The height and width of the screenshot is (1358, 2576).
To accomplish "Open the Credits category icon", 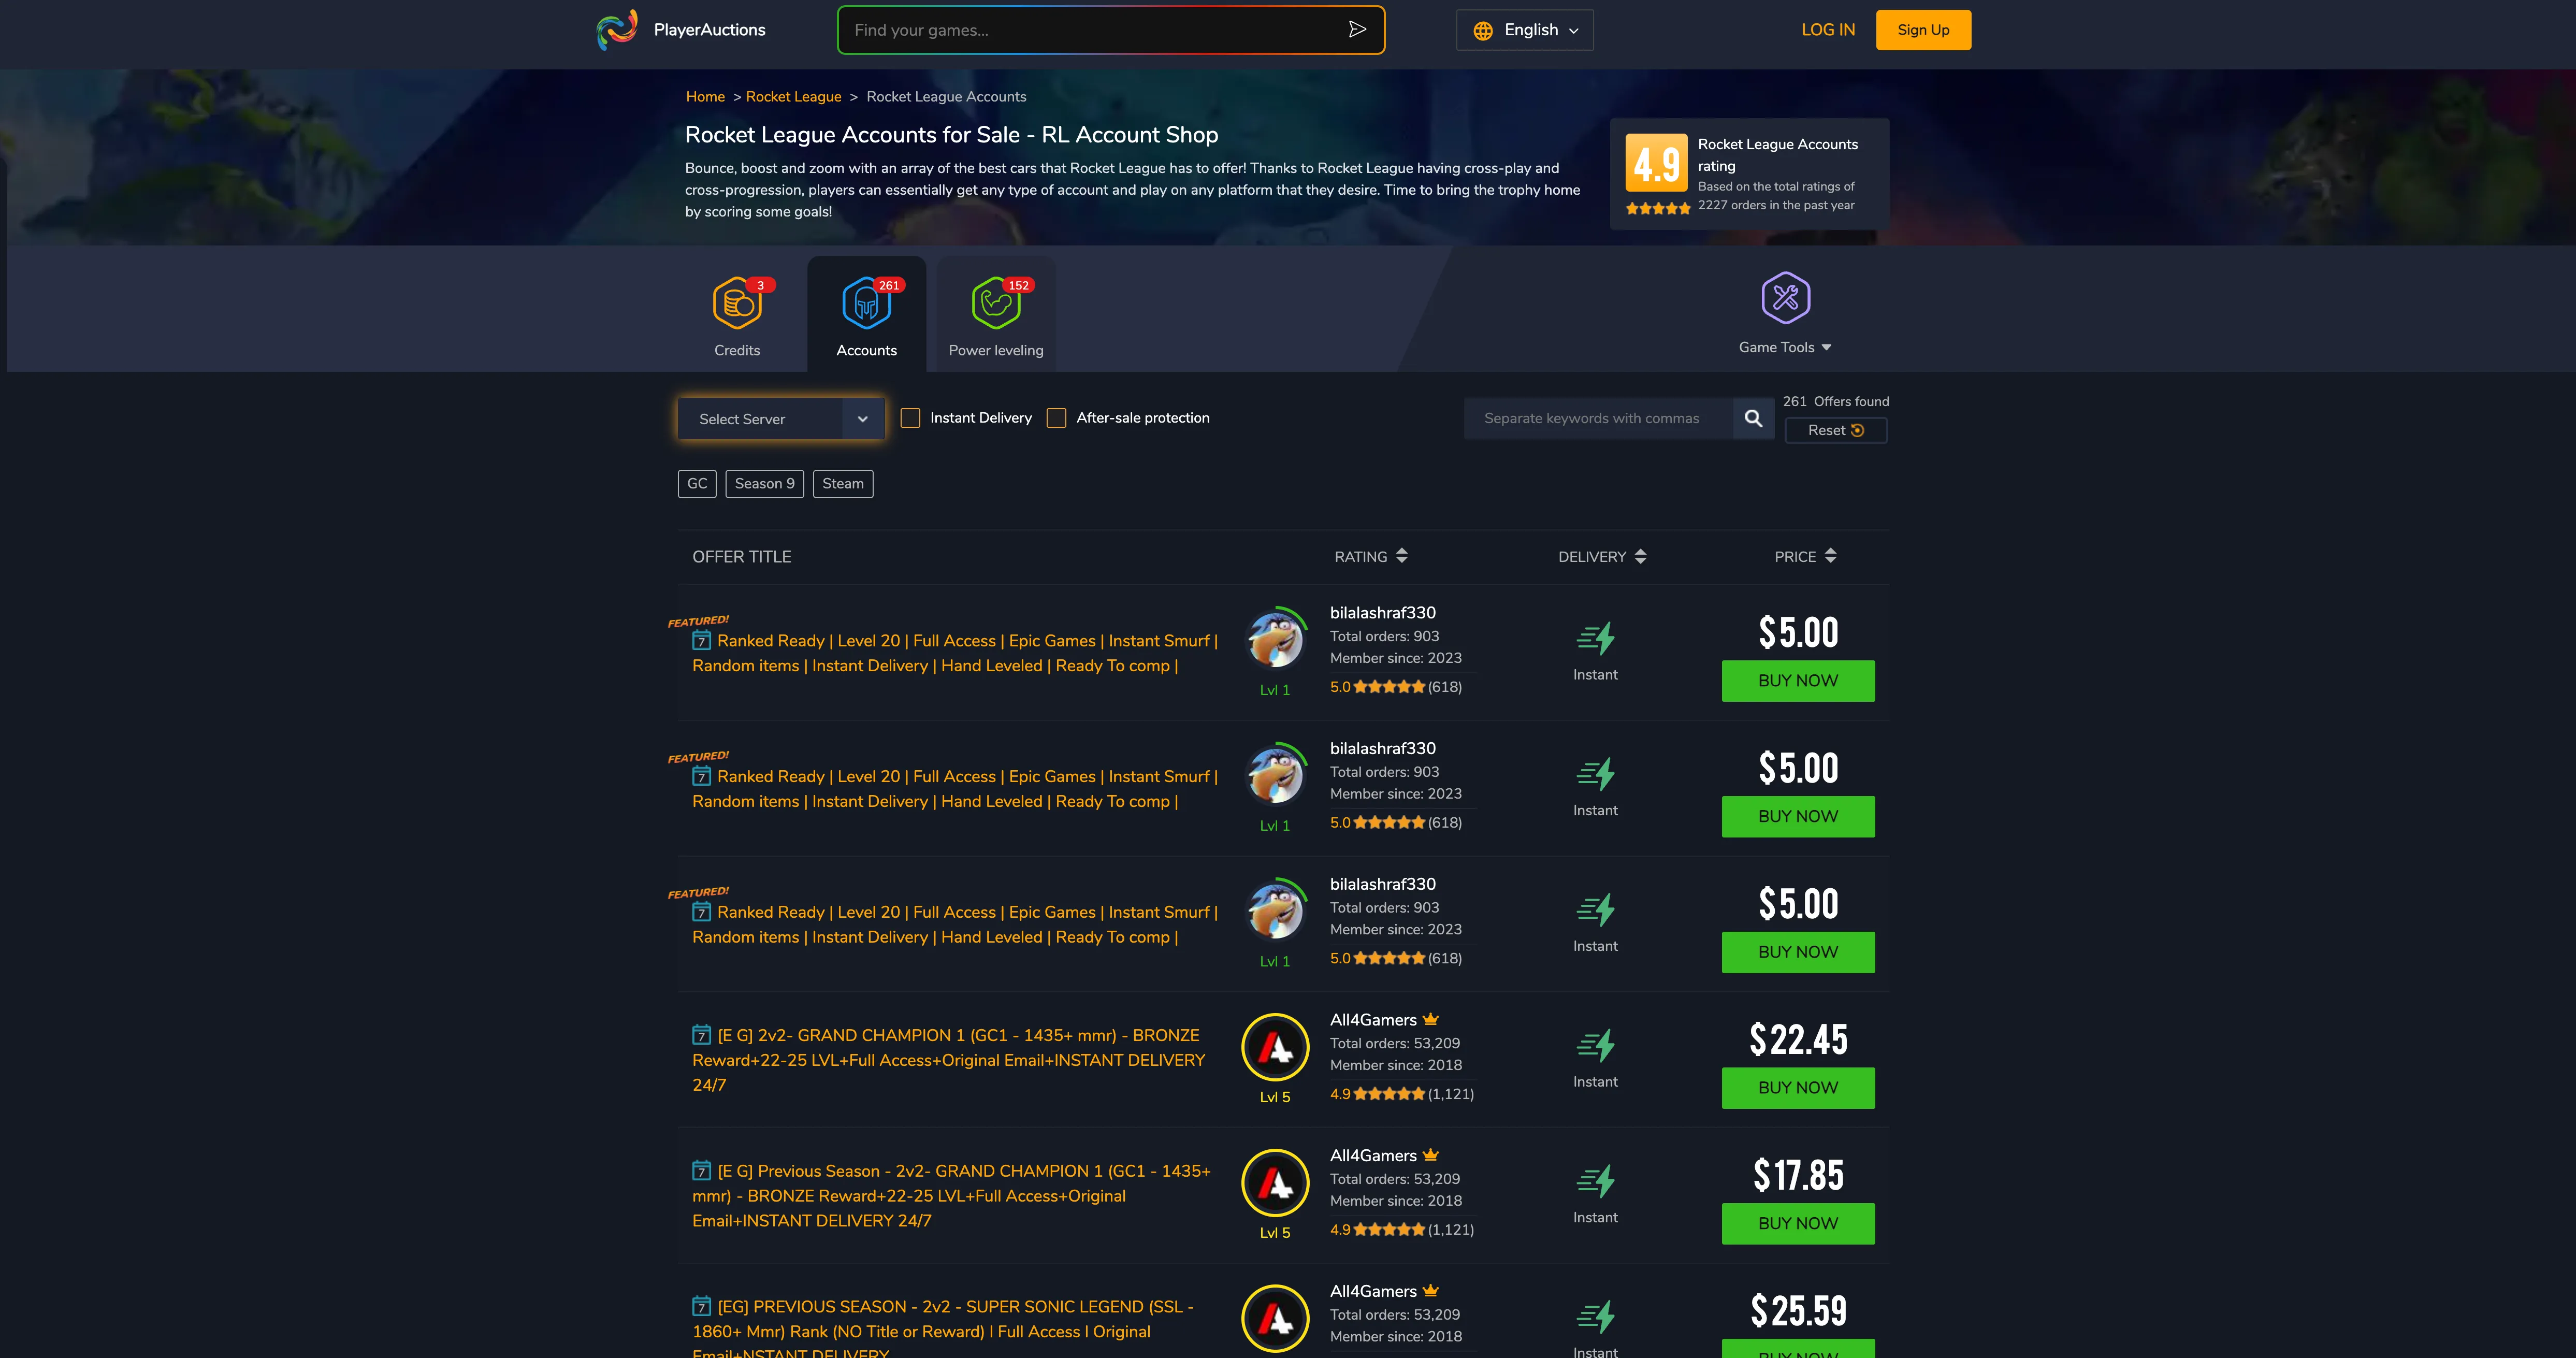I will [738, 303].
